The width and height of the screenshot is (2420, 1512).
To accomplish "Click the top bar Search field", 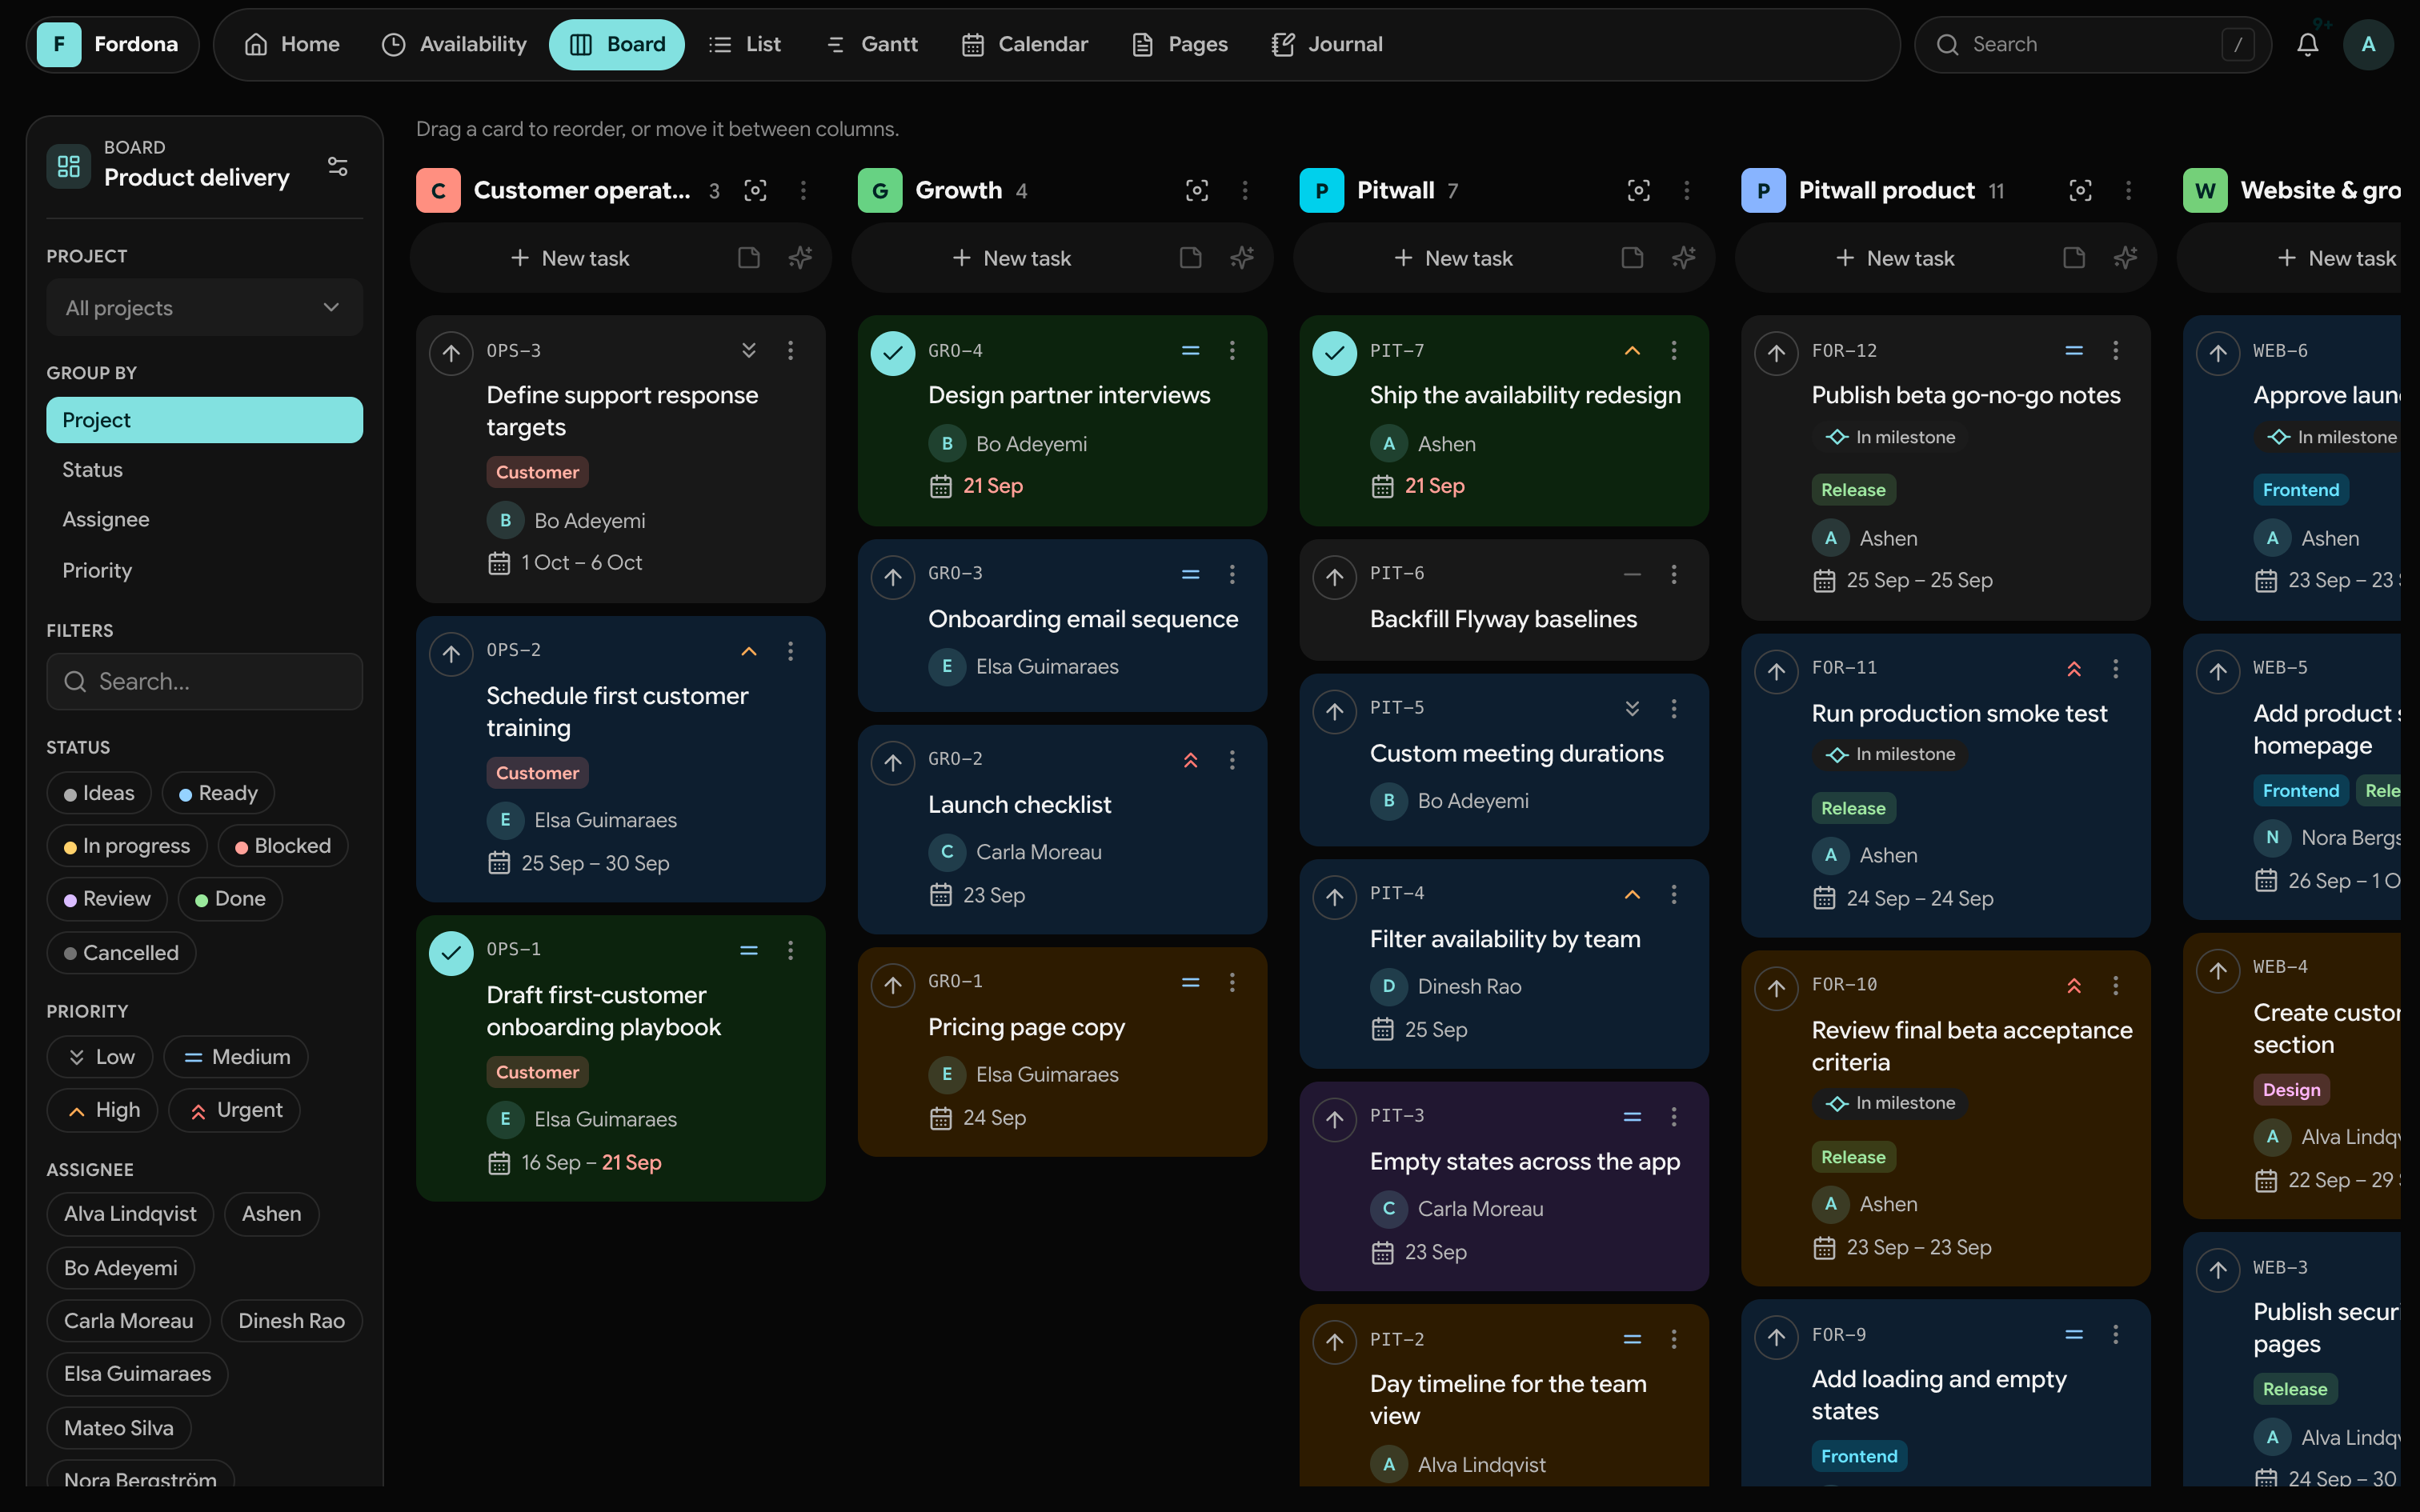I will (2092, 44).
